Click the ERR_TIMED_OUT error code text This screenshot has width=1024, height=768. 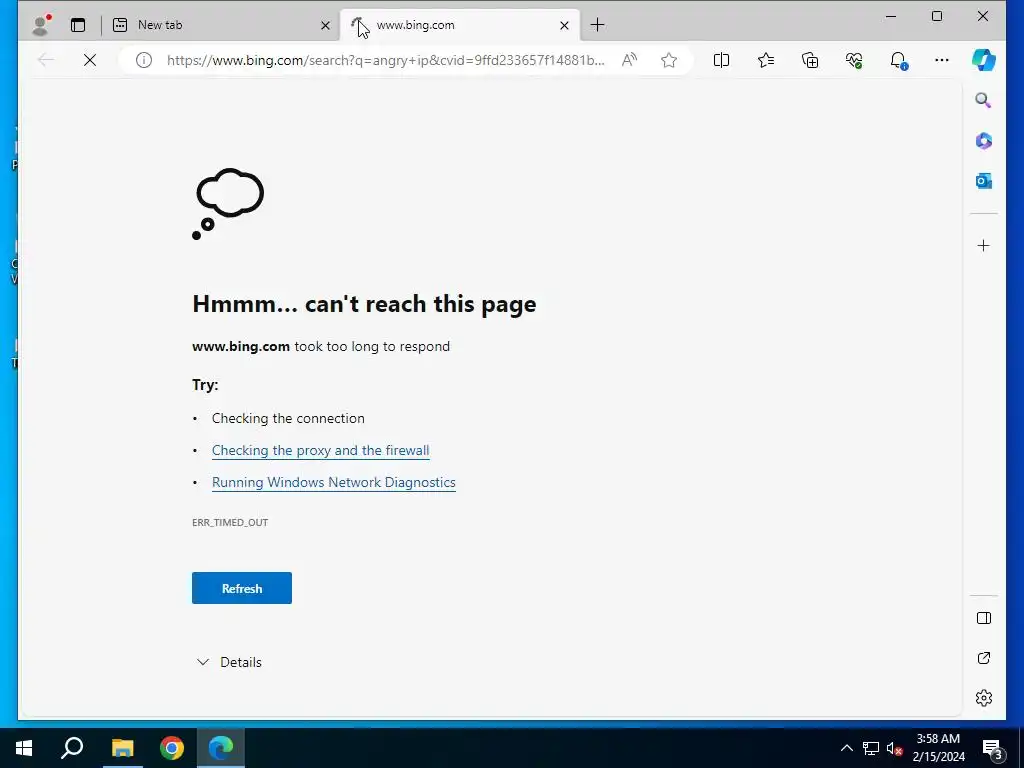point(230,522)
